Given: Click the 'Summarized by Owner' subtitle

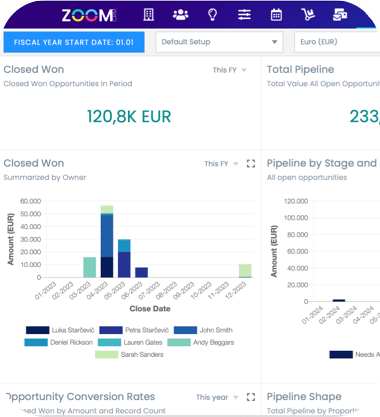Looking at the screenshot, I should [x=45, y=177].
